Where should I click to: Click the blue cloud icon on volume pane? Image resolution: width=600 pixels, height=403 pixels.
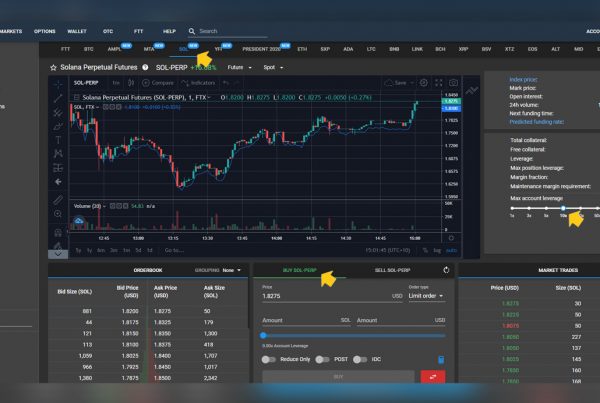tap(78, 221)
